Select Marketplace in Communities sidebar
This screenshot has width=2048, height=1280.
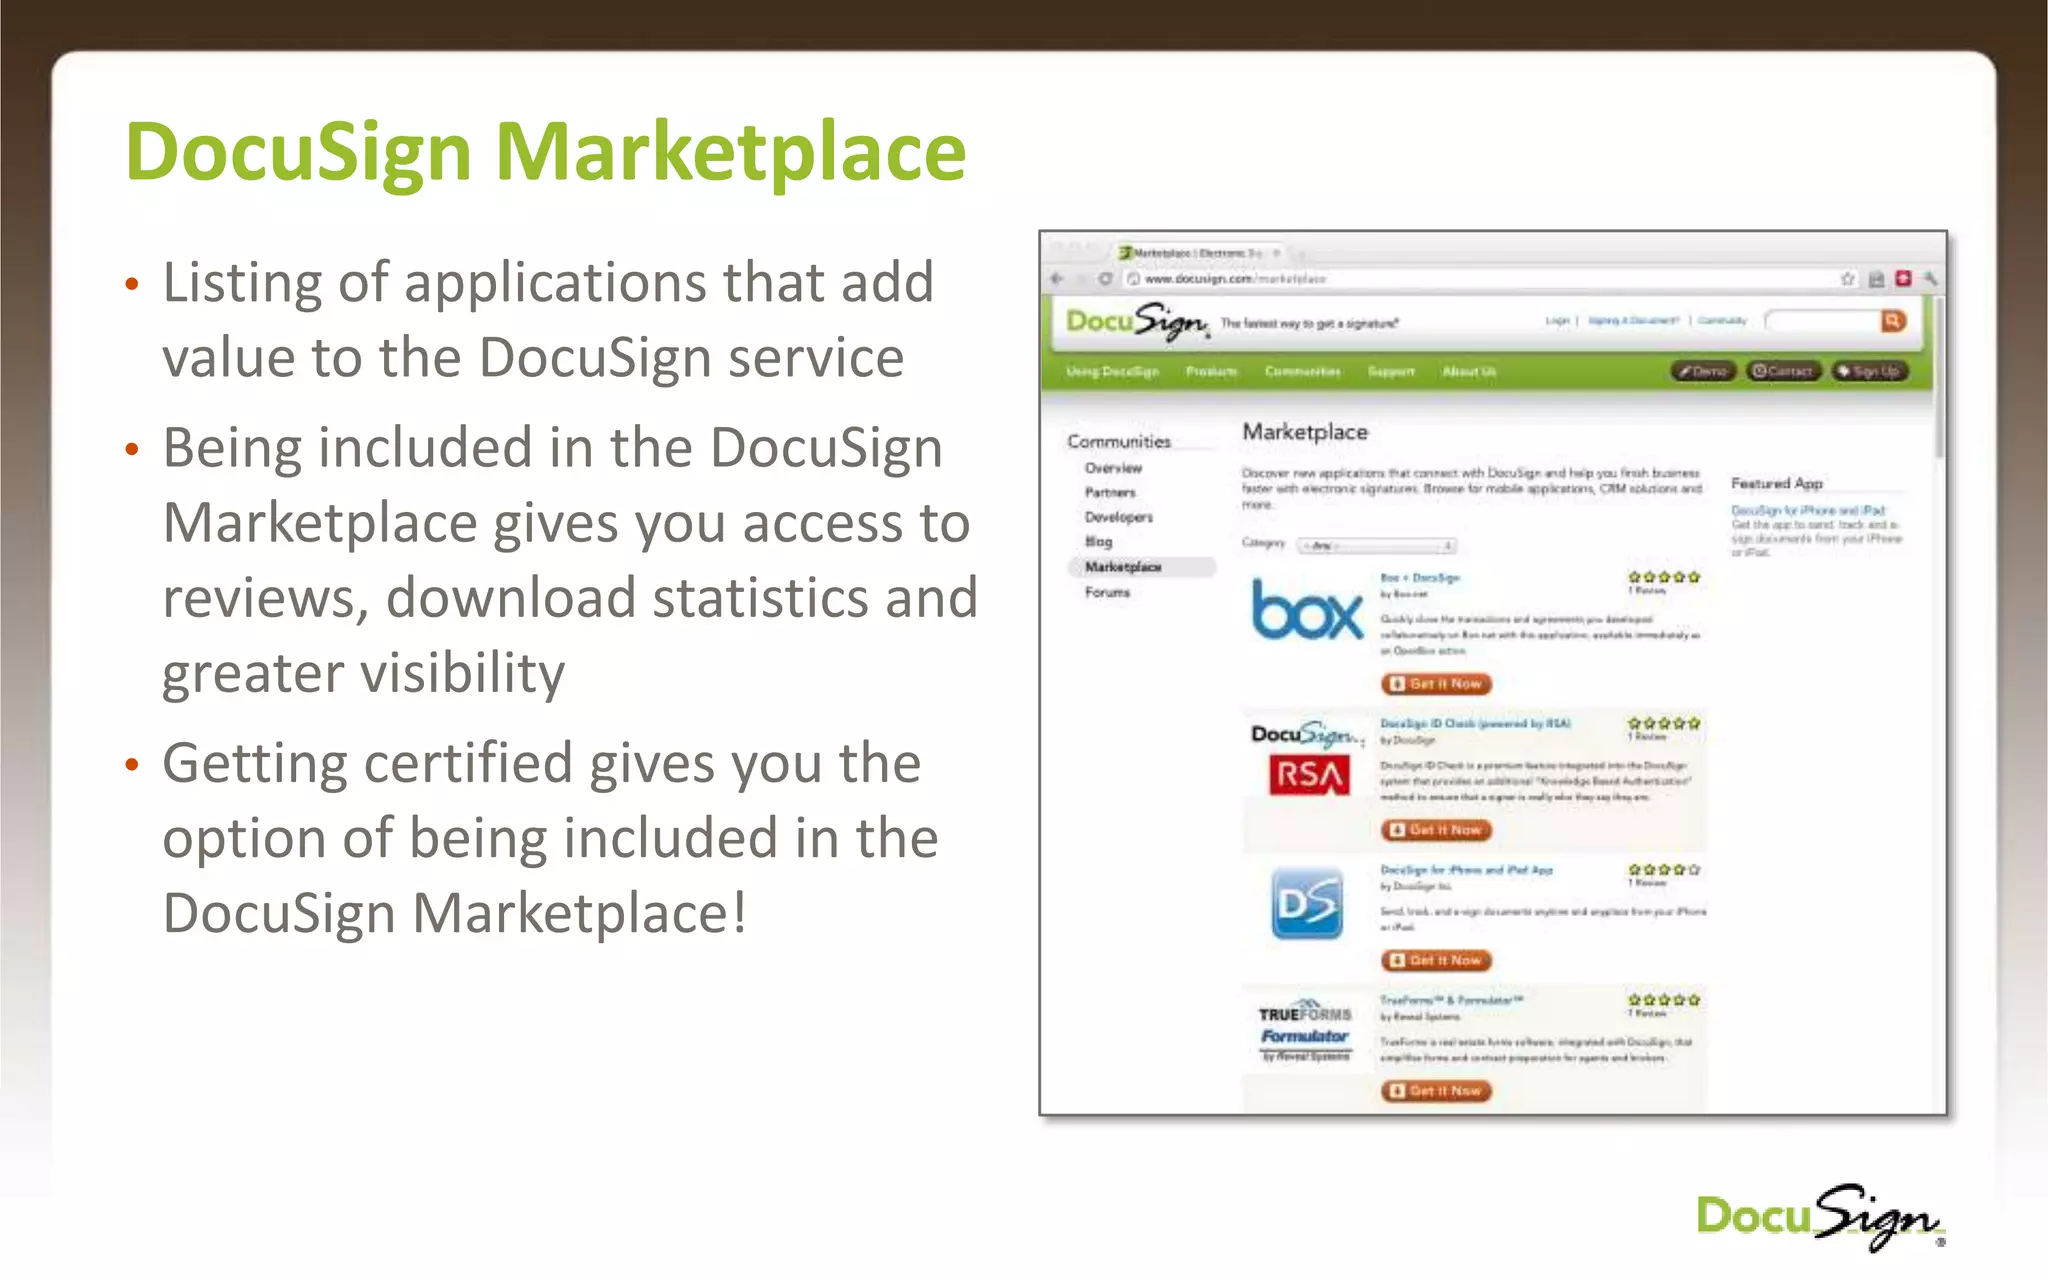point(1123,567)
